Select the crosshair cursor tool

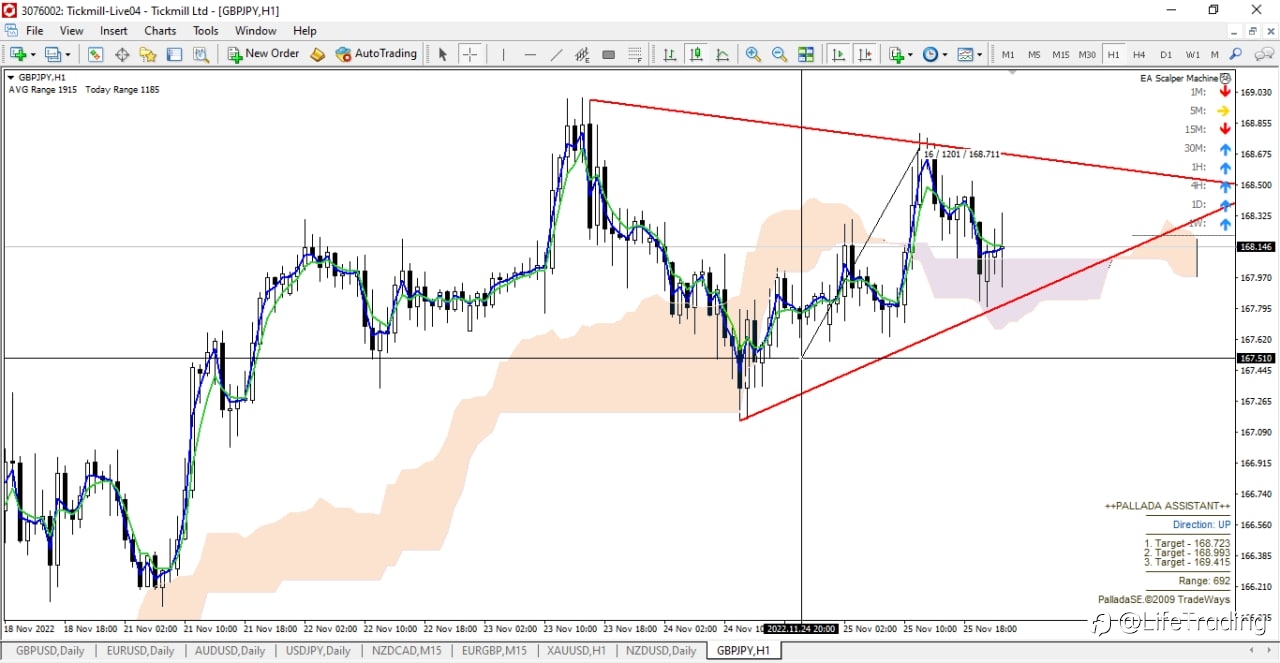[470, 54]
